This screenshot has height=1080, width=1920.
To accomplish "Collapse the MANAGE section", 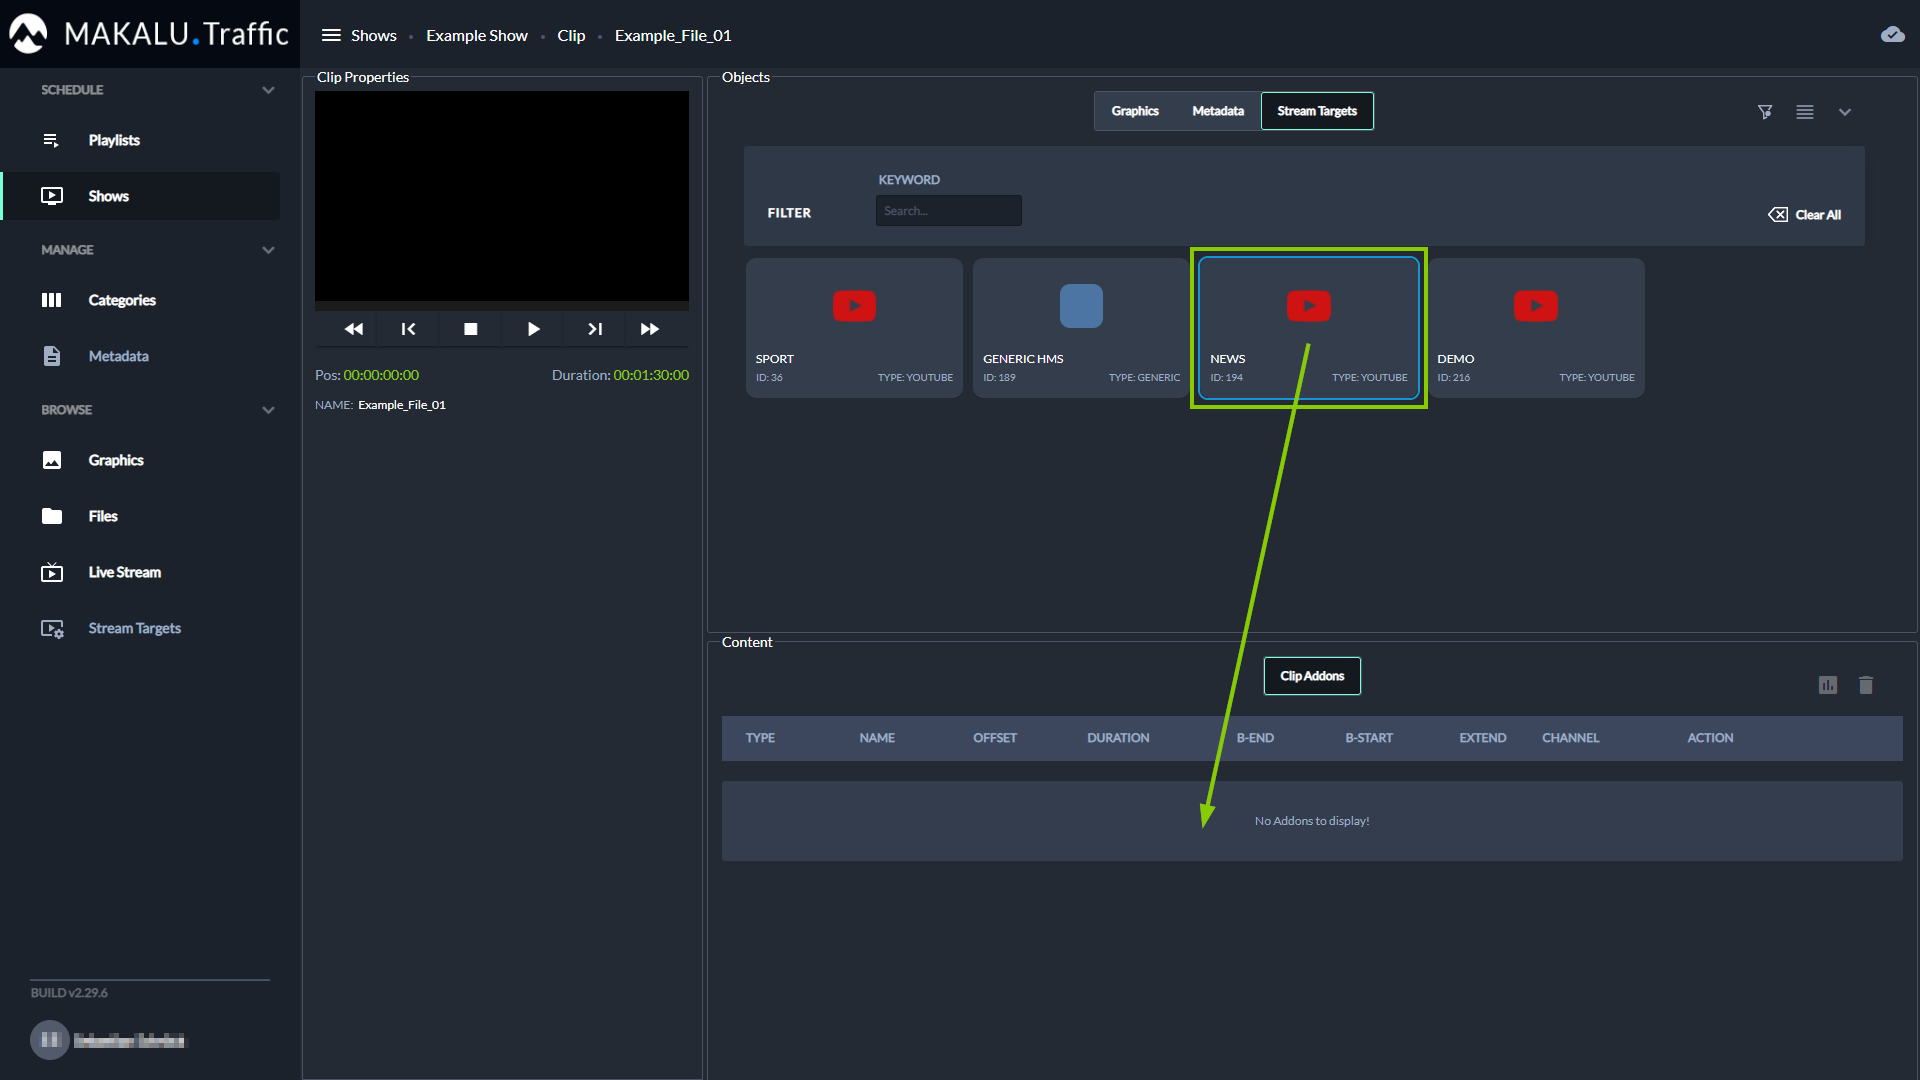I will tap(268, 250).
